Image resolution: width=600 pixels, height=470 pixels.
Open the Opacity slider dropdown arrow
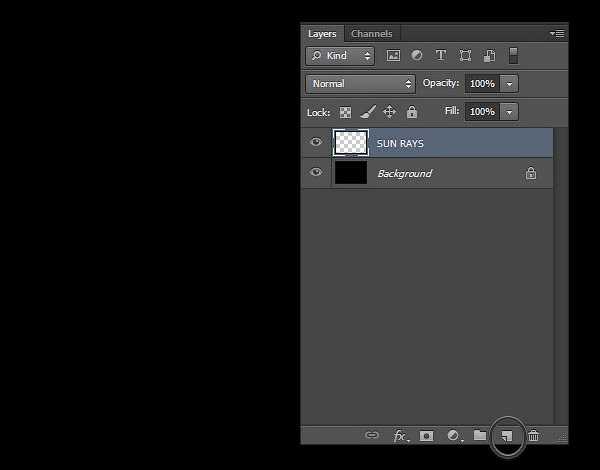click(509, 84)
